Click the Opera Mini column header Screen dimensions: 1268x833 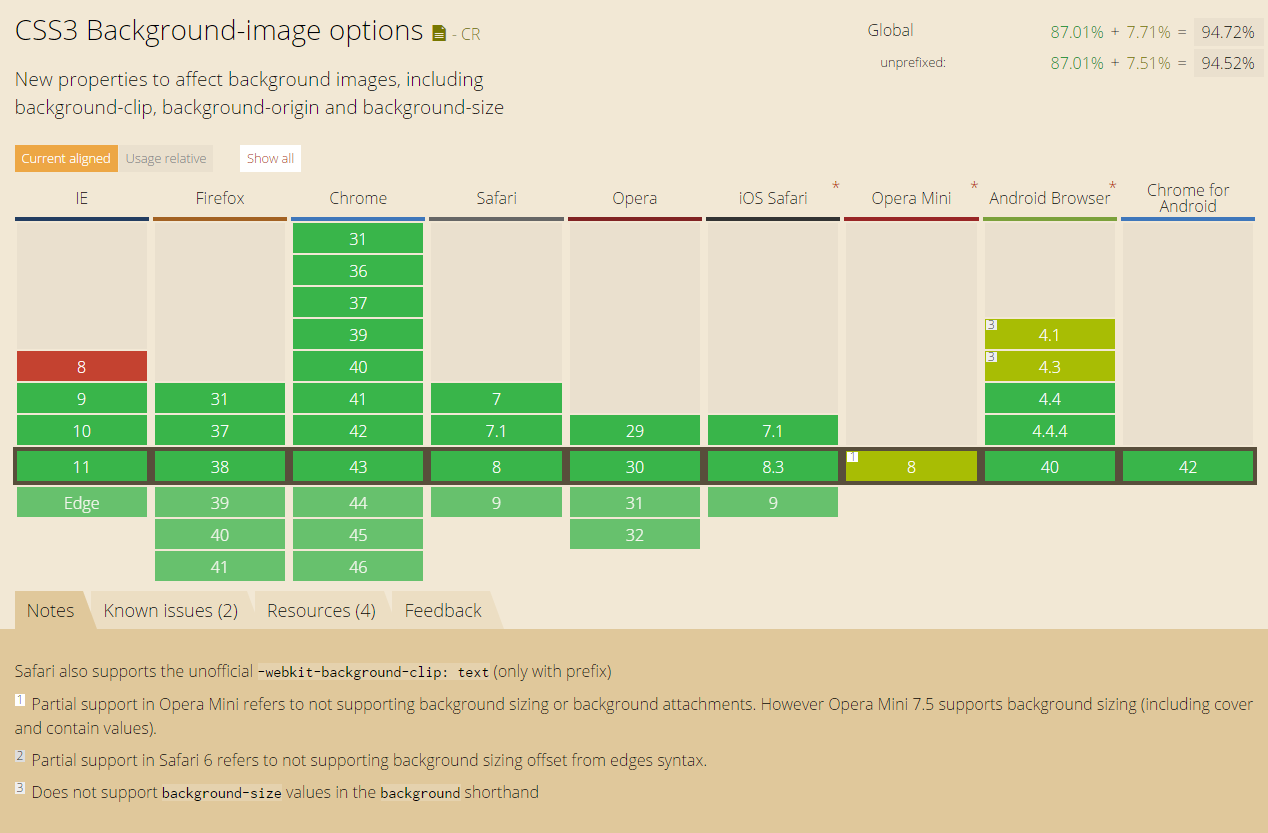click(x=911, y=198)
